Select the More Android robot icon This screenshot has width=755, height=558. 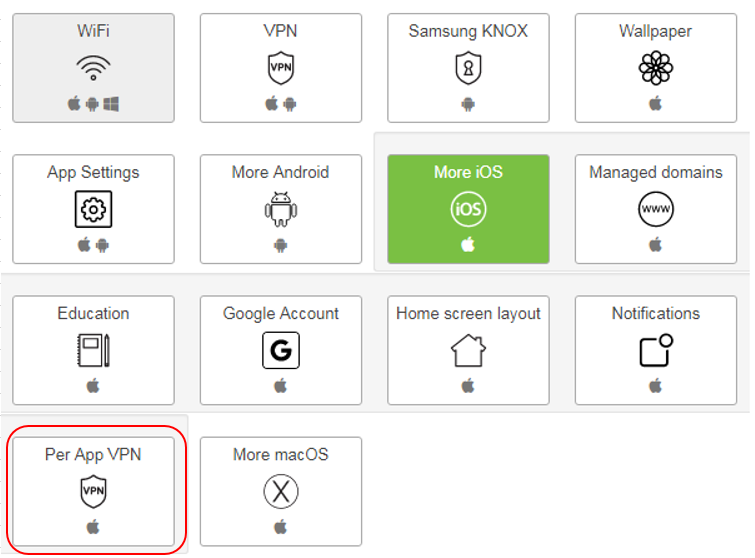281,209
